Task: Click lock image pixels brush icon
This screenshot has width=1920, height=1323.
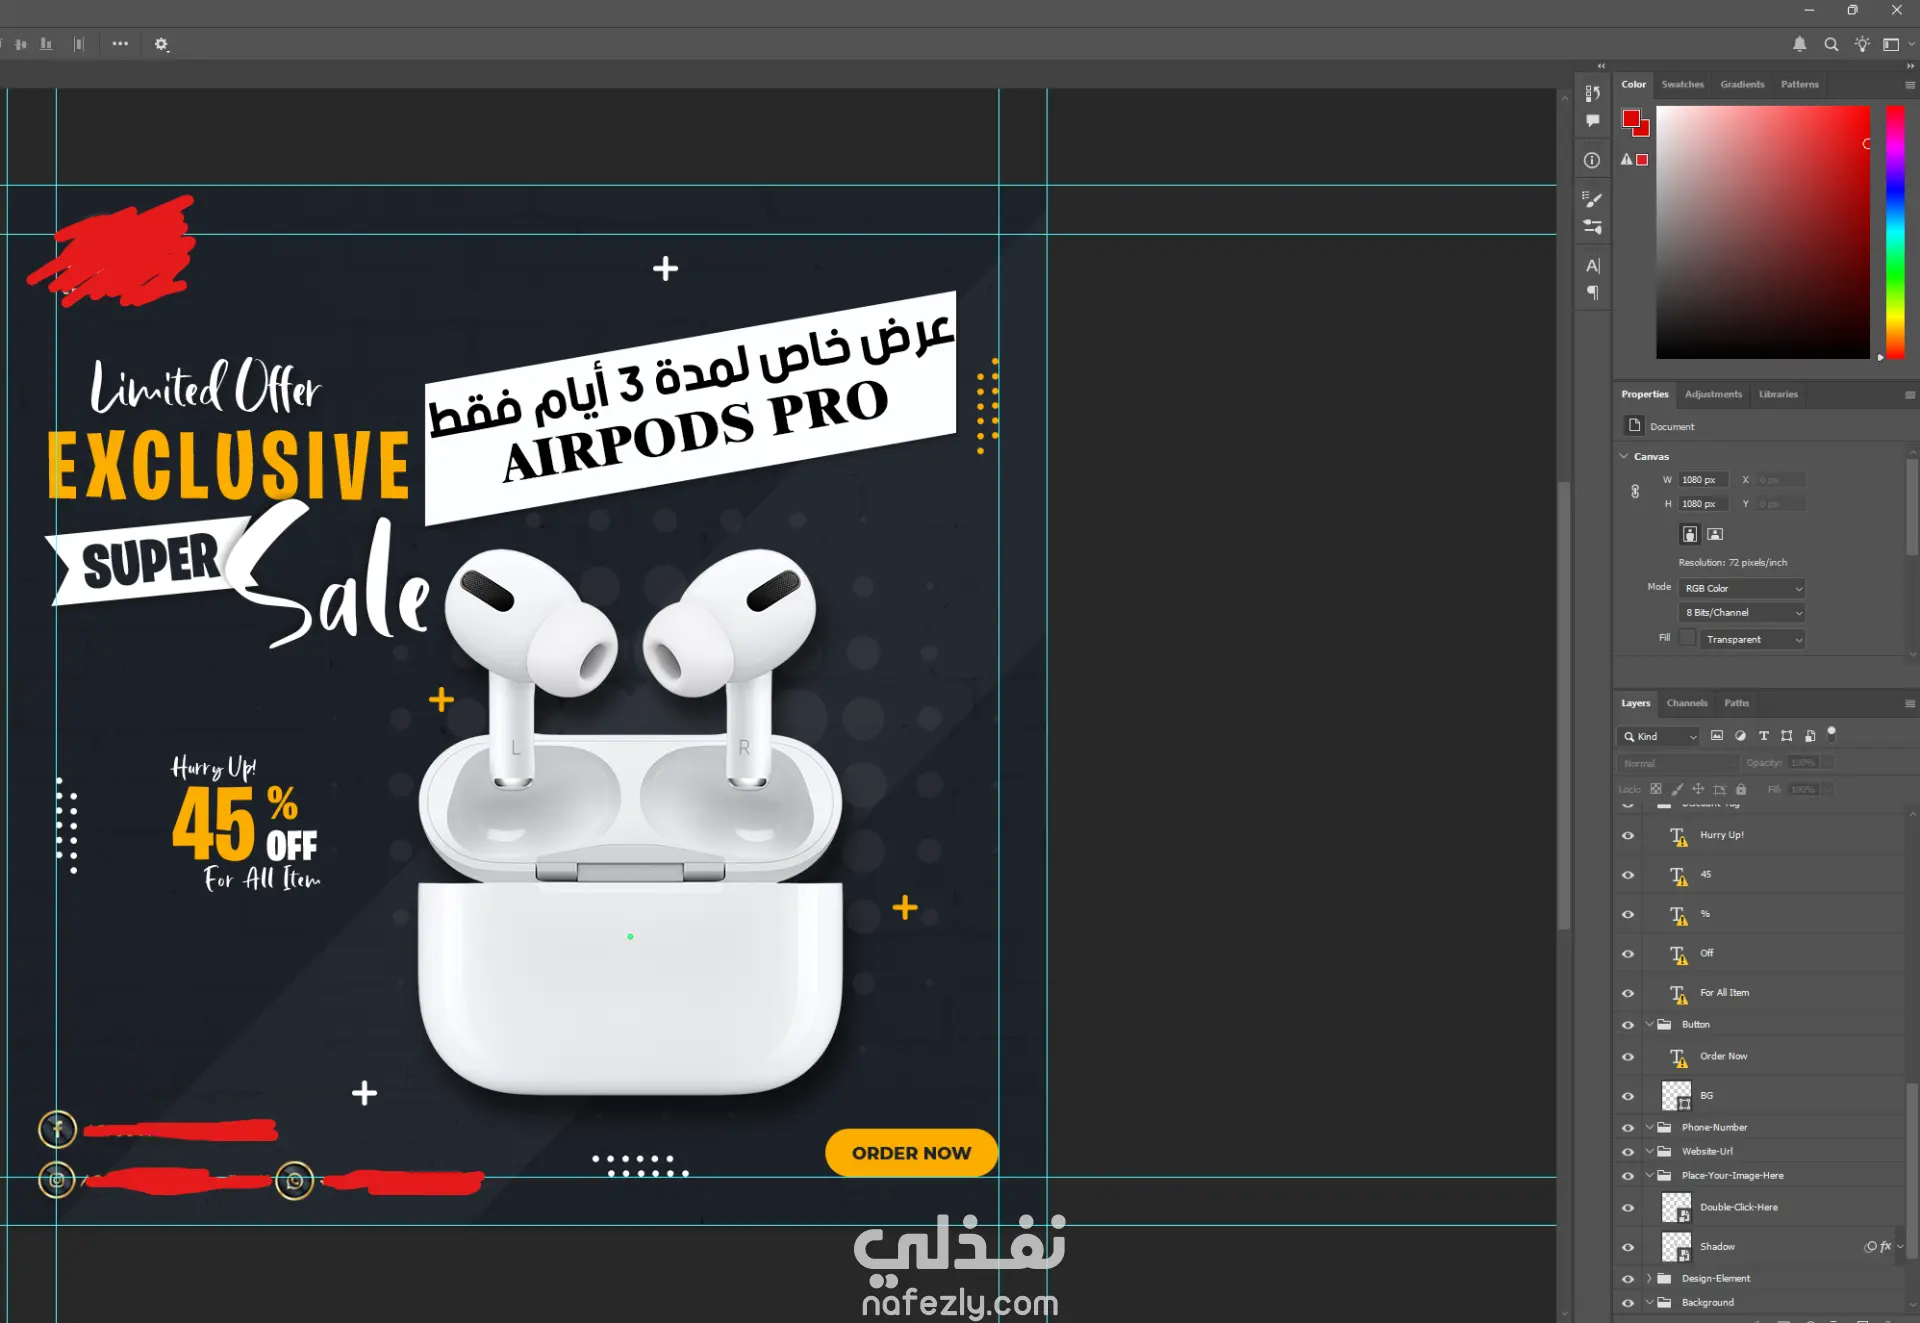Action: (x=1677, y=789)
